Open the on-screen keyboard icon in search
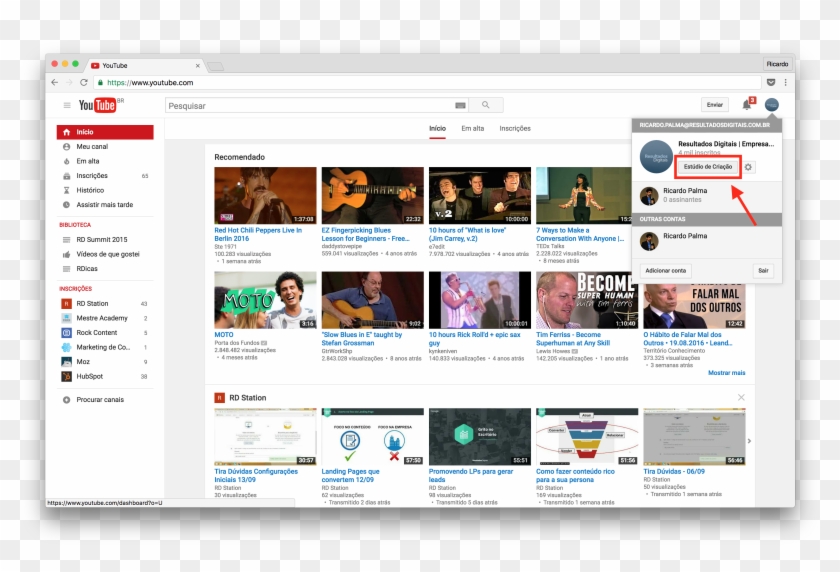Screen dimensions: 840x572 (460, 106)
